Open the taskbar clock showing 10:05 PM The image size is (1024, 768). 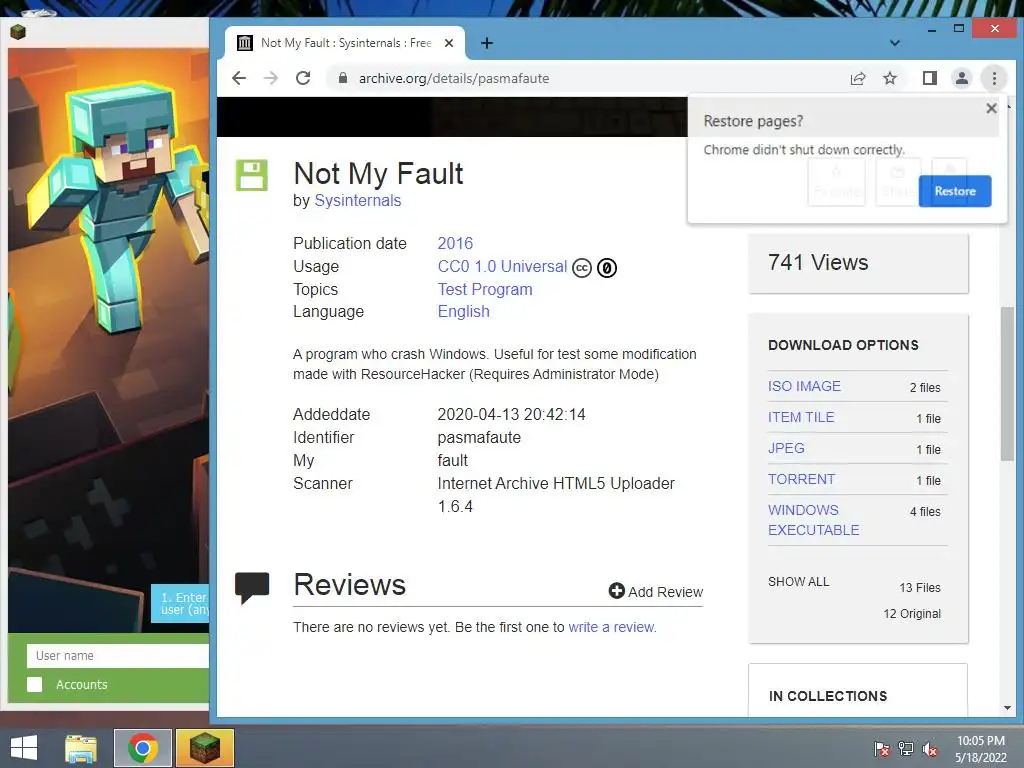tap(981, 749)
